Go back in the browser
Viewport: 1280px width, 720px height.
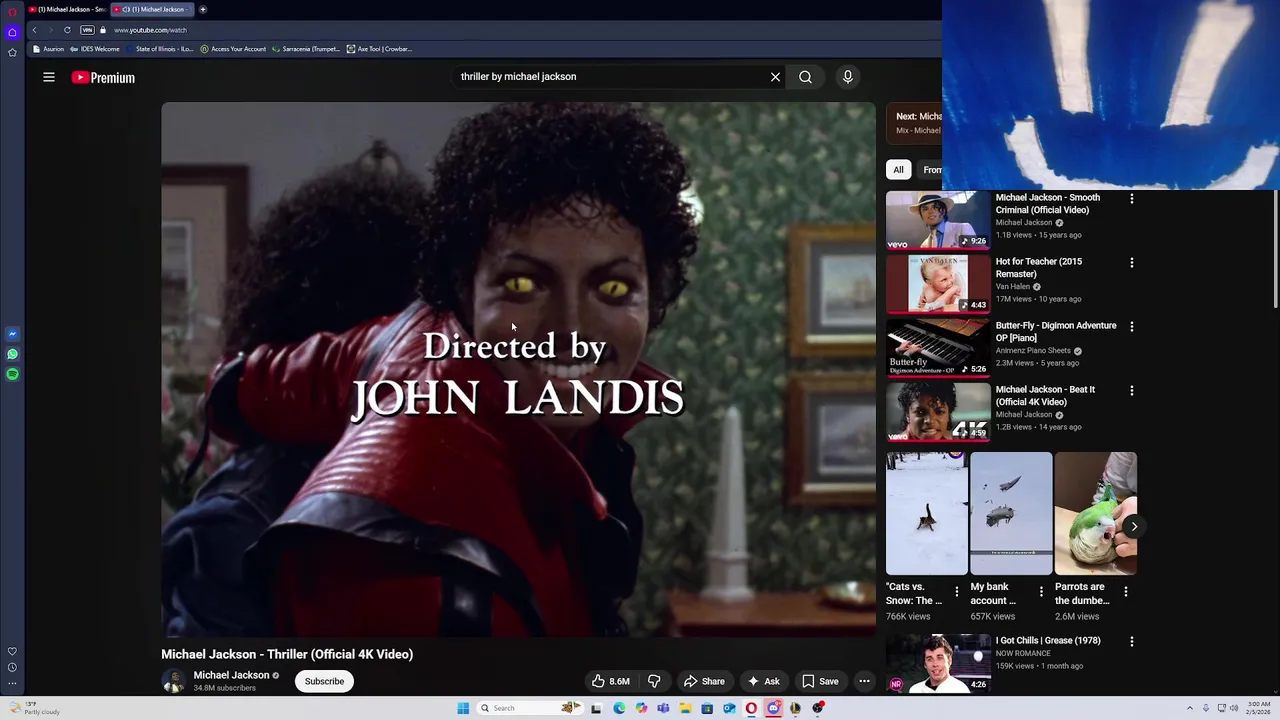click(34, 30)
